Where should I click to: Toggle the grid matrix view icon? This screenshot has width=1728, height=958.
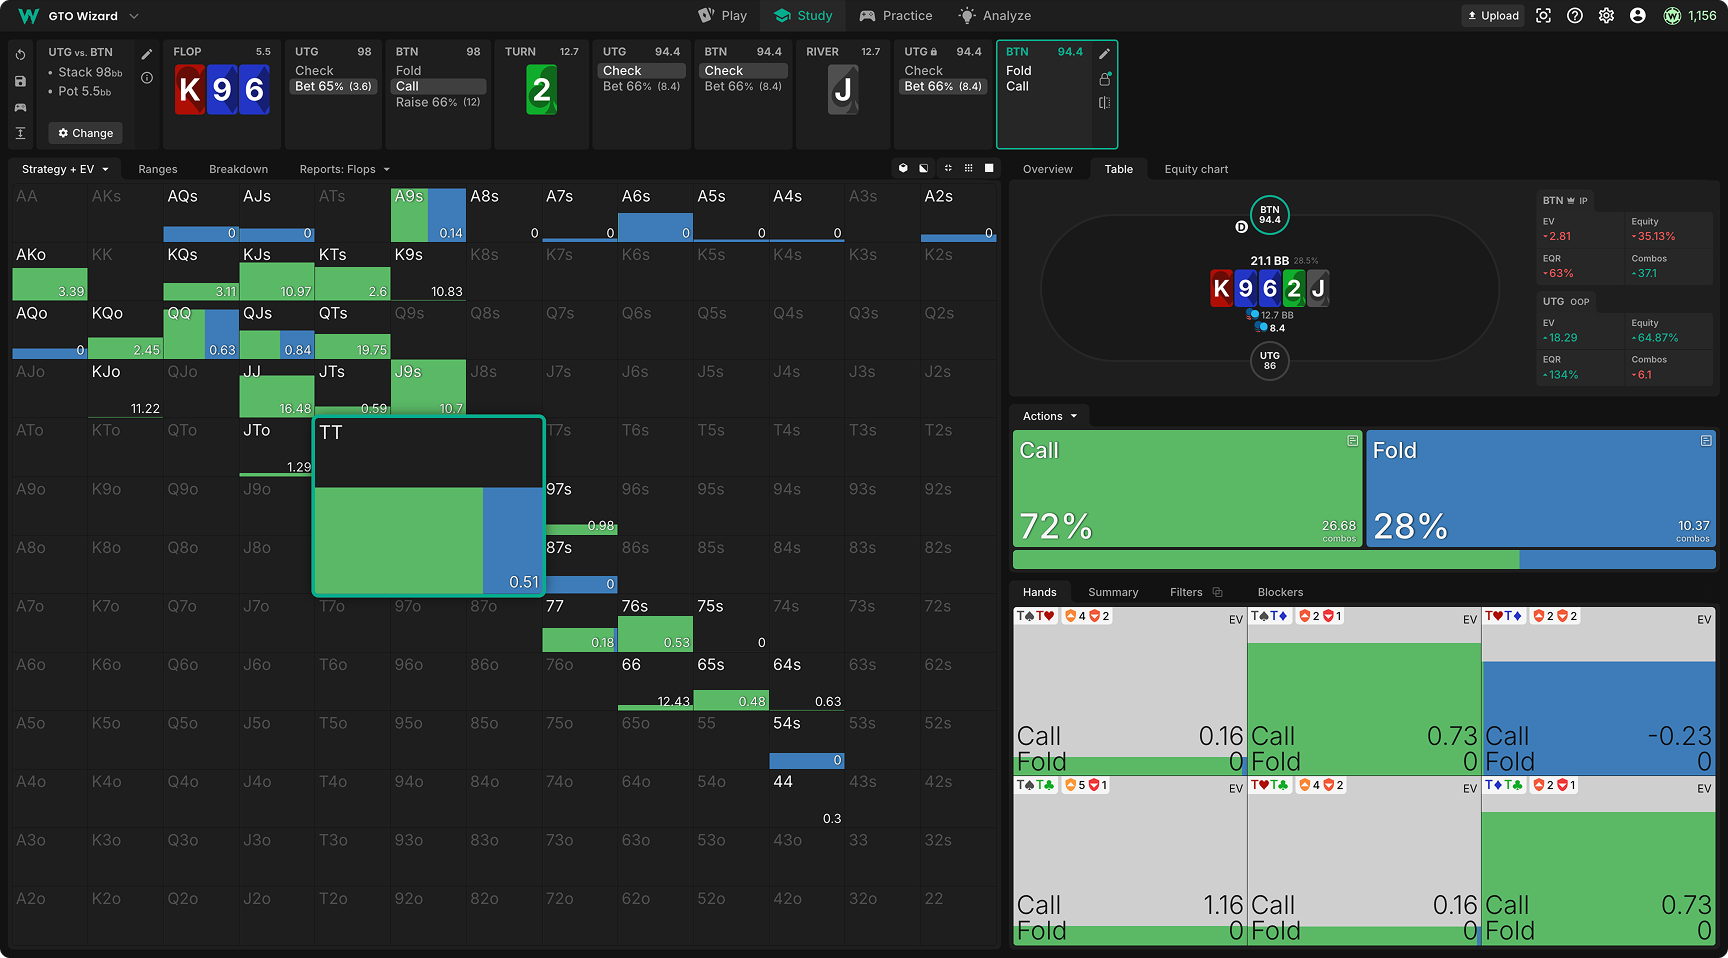[968, 168]
